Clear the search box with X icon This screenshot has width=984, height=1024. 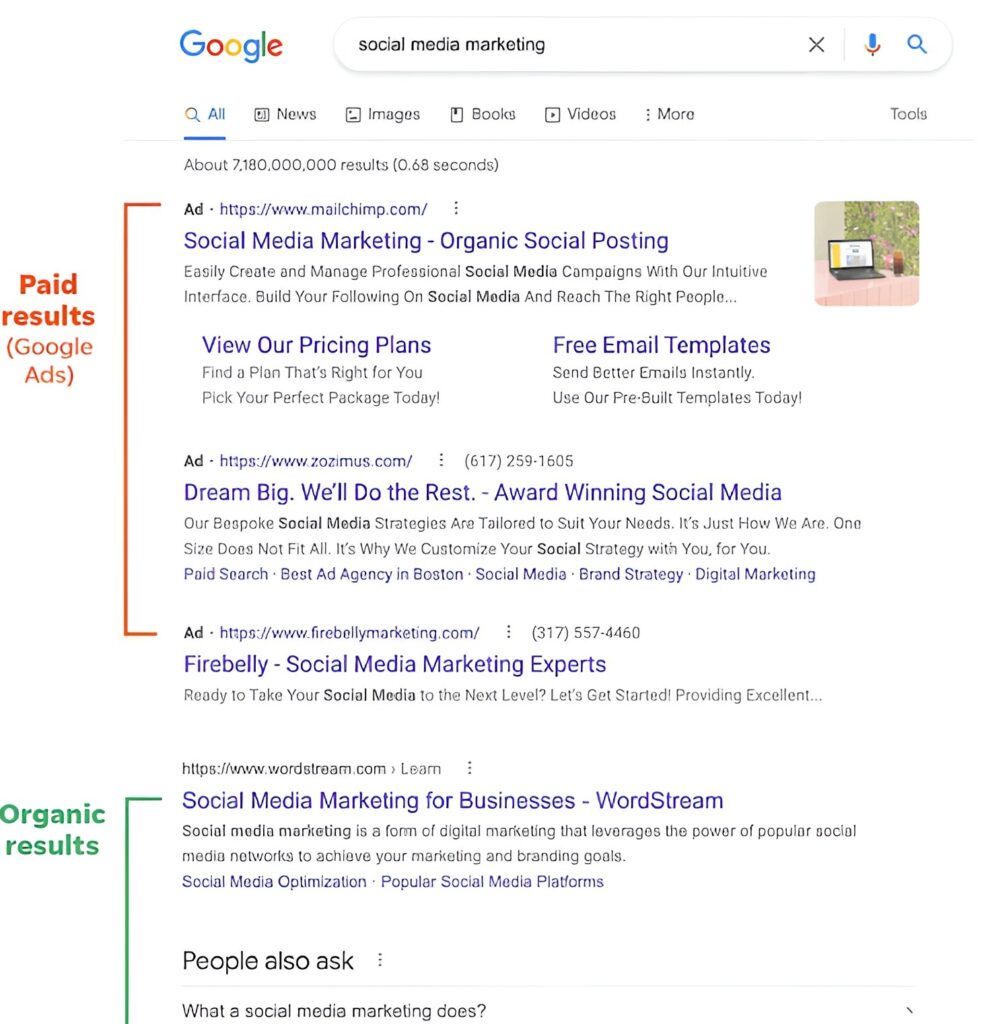click(816, 45)
